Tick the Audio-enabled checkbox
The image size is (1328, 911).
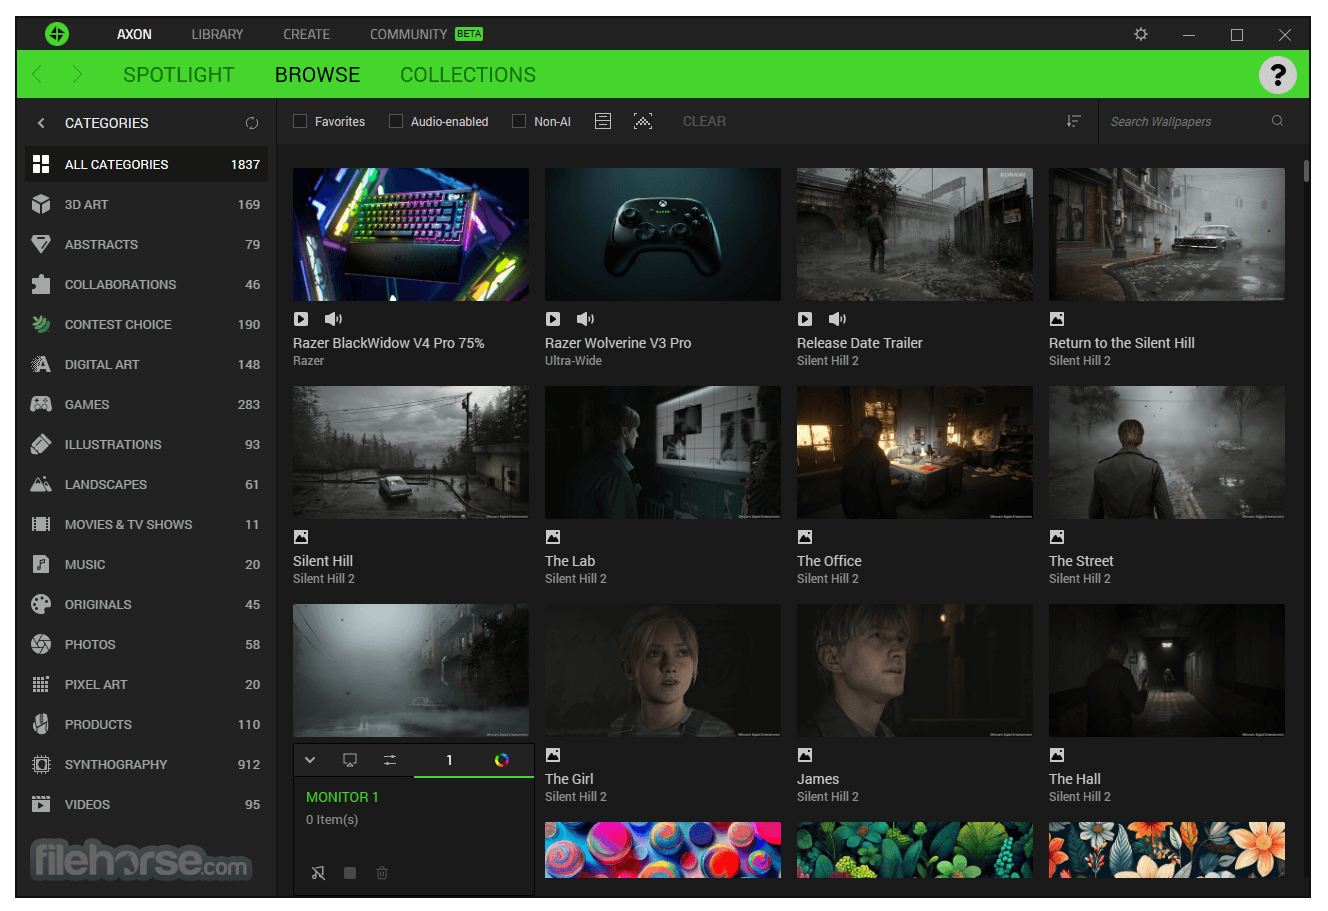pos(396,121)
